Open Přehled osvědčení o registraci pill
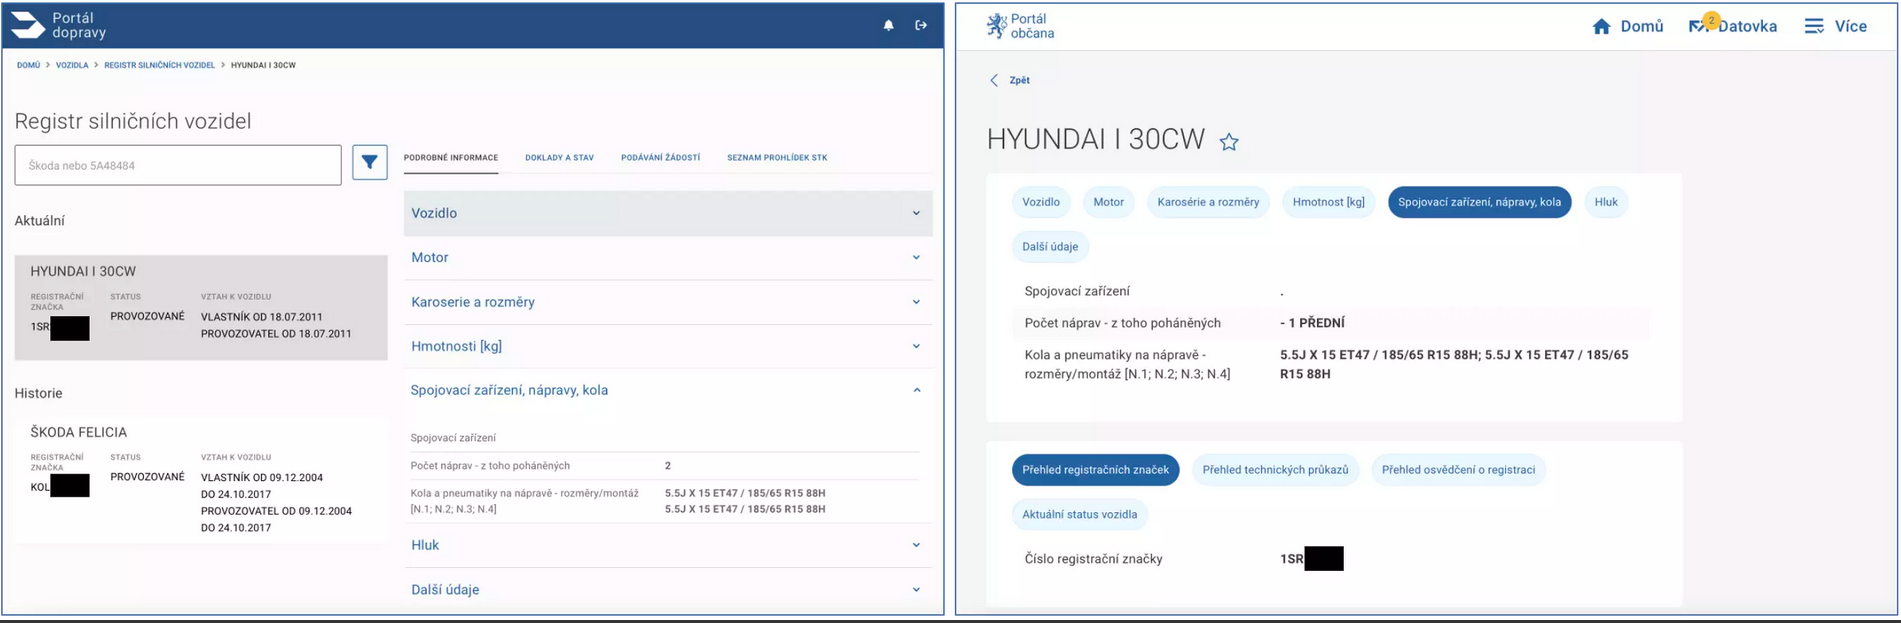Image resolution: width=1901 pixels, height=623 pixels. tap(1458, 470)
